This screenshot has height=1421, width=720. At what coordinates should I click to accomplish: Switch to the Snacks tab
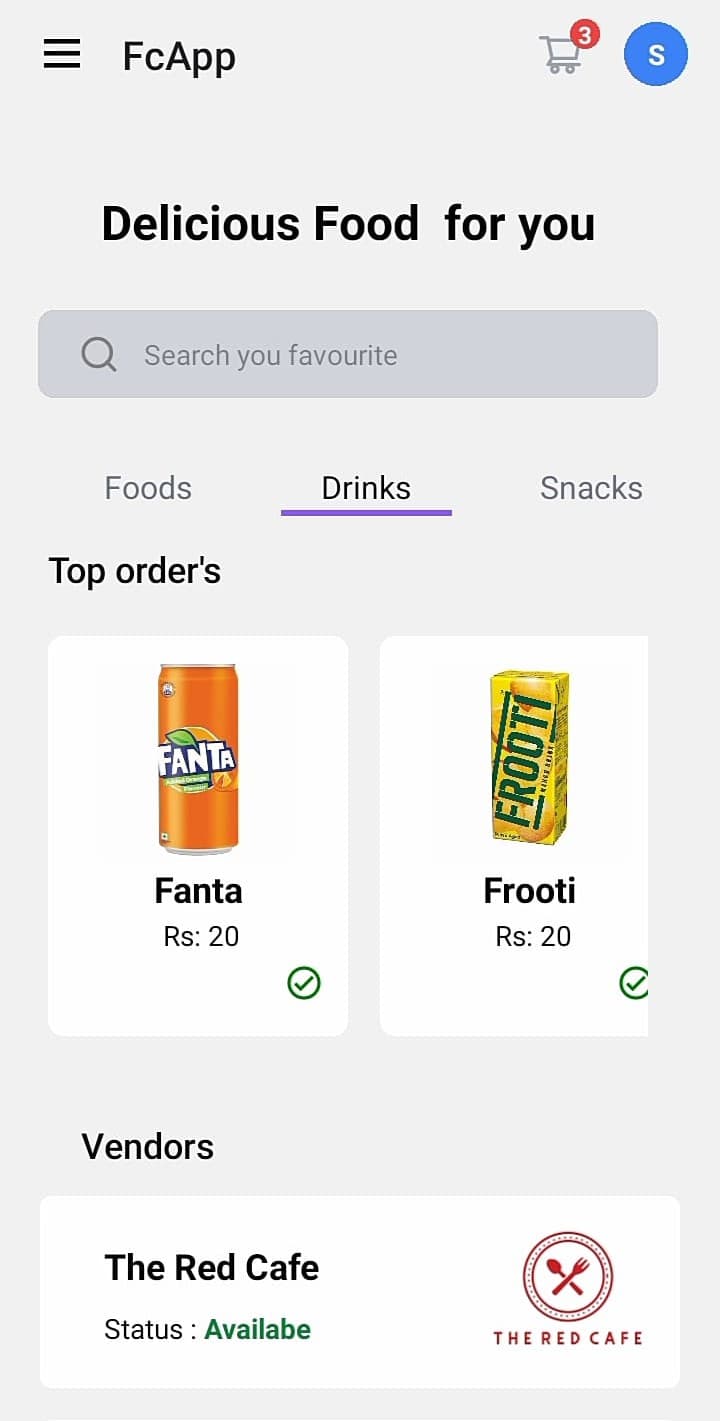tap(591, 488)
